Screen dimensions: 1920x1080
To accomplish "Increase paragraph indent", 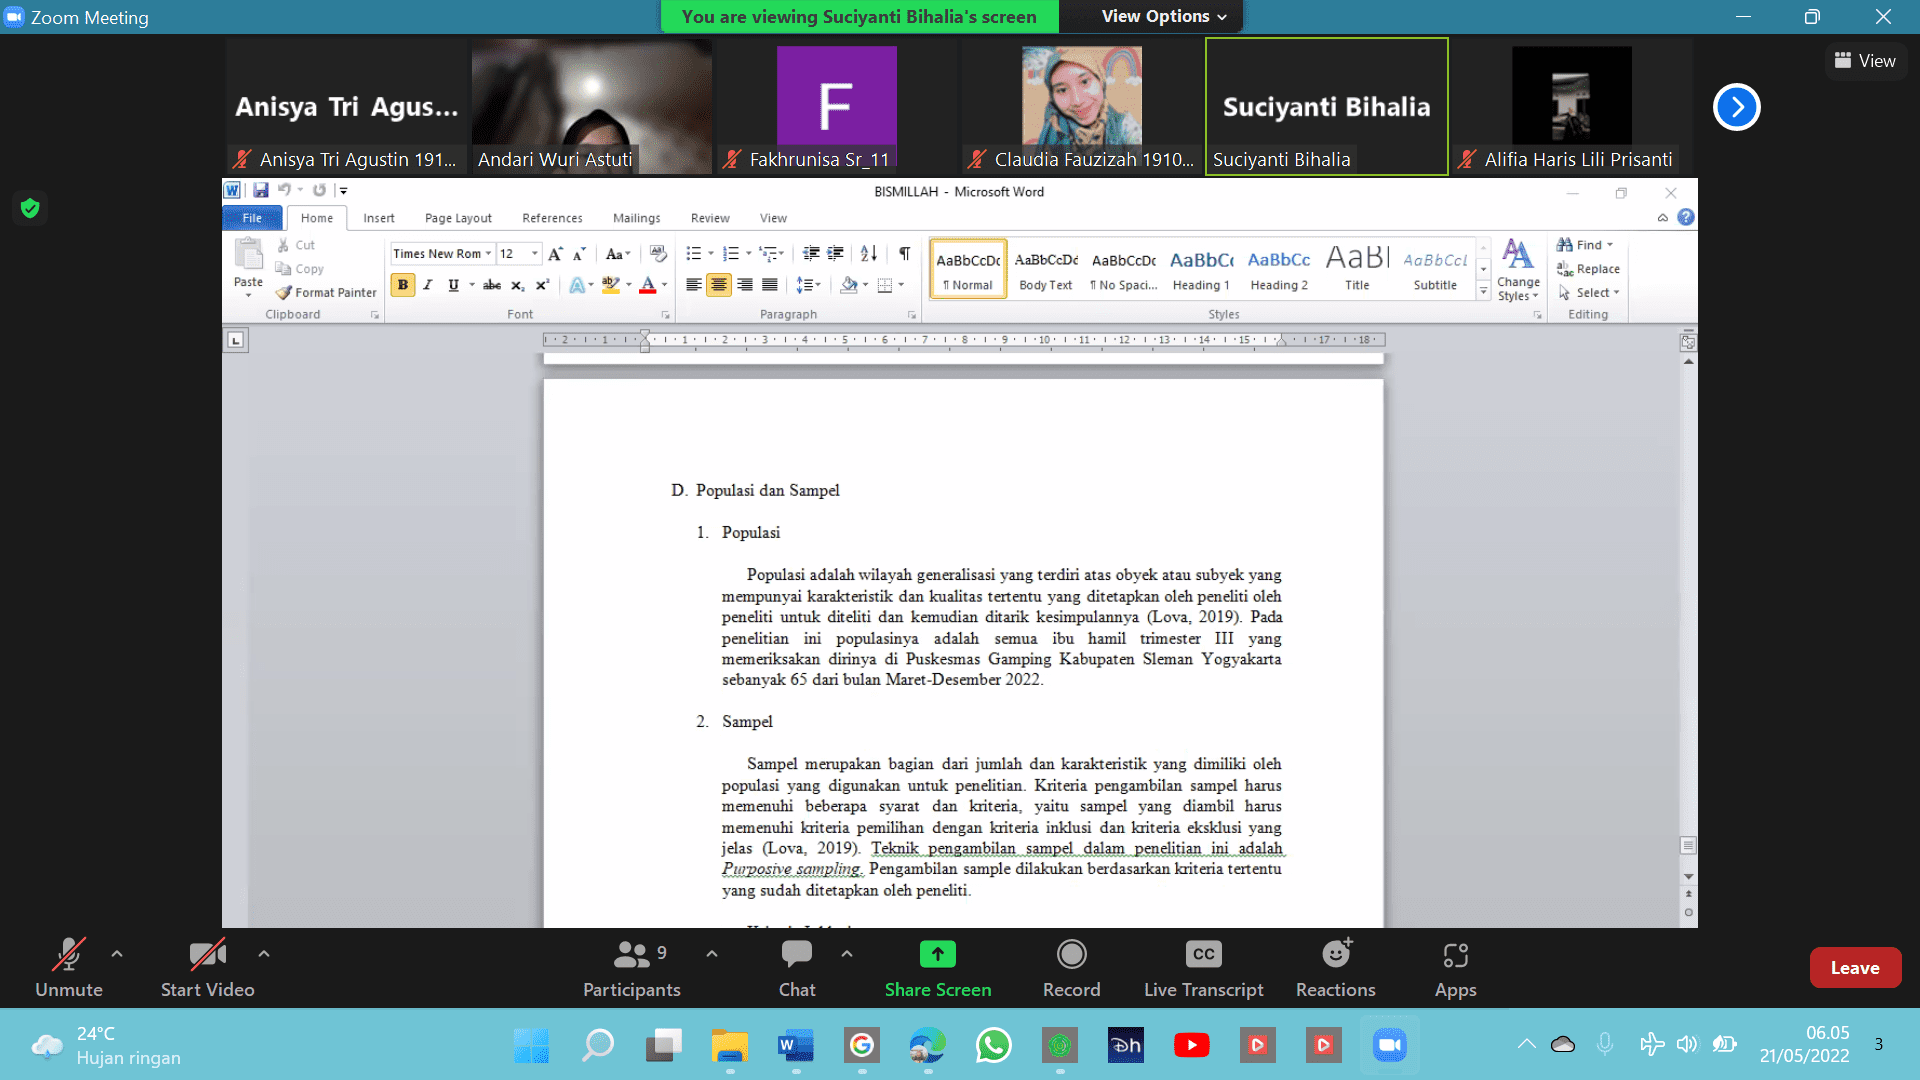I will [x=835, y=254].
